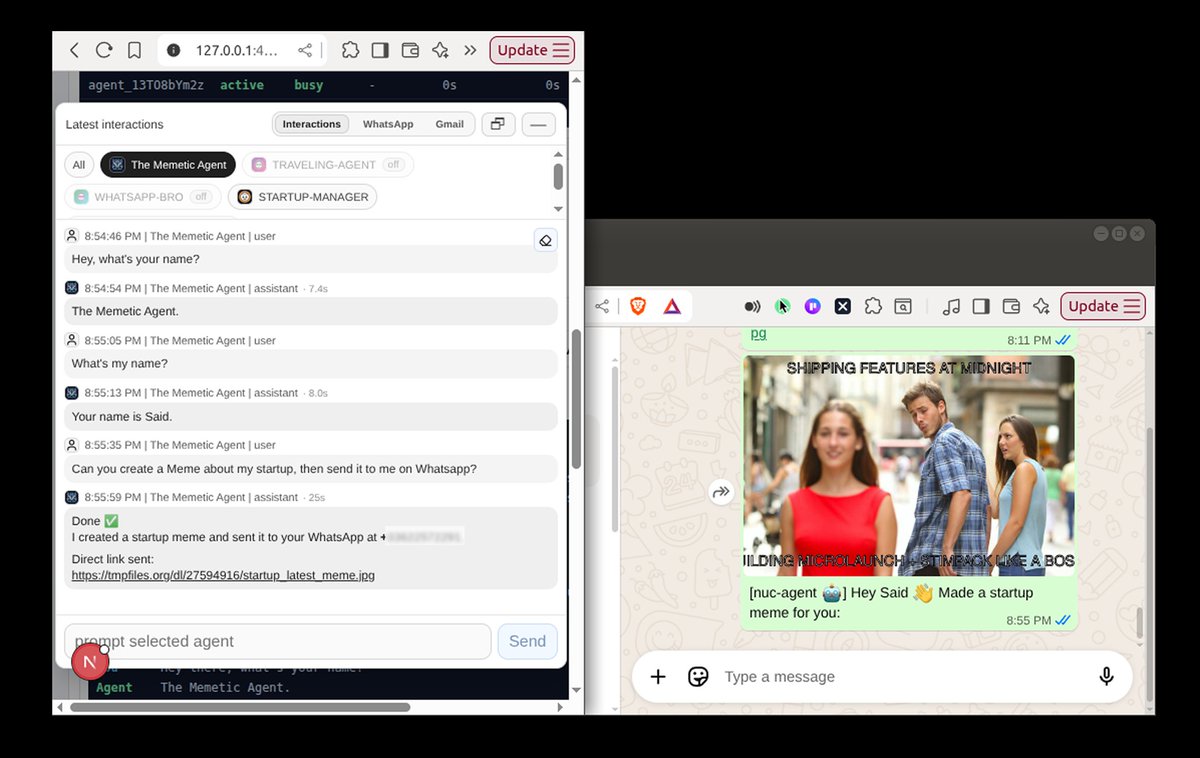Switch to the Gmail tab

(x=449, y=124)
